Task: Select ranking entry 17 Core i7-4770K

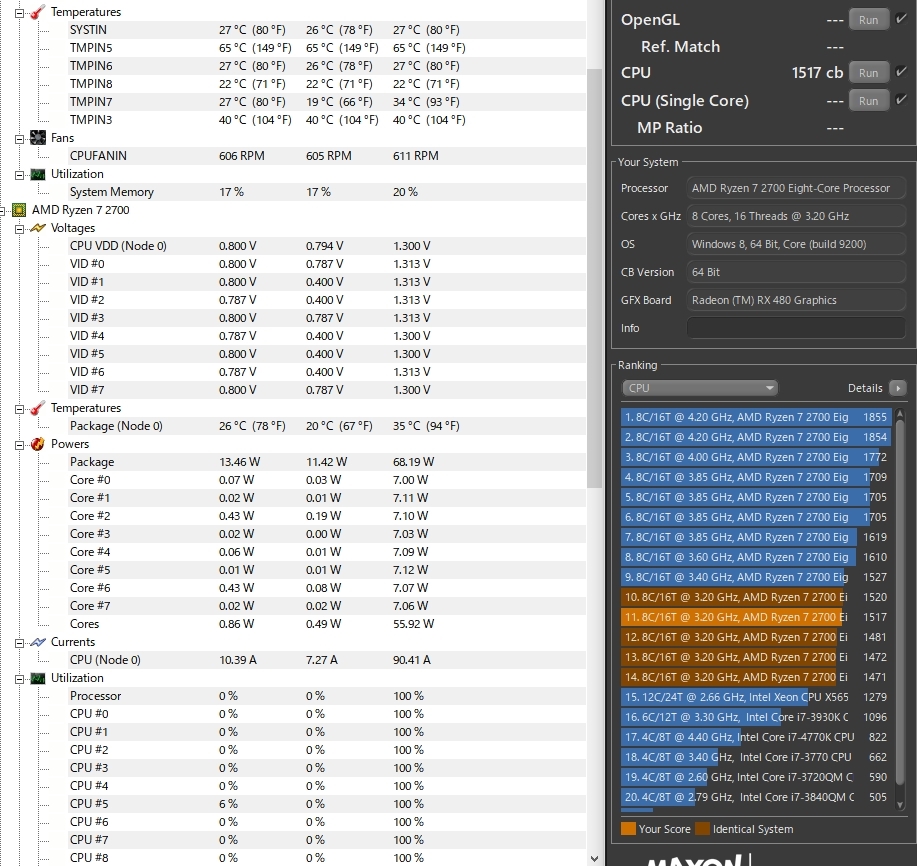Action: pyautogui.click(x=756, y=737)
